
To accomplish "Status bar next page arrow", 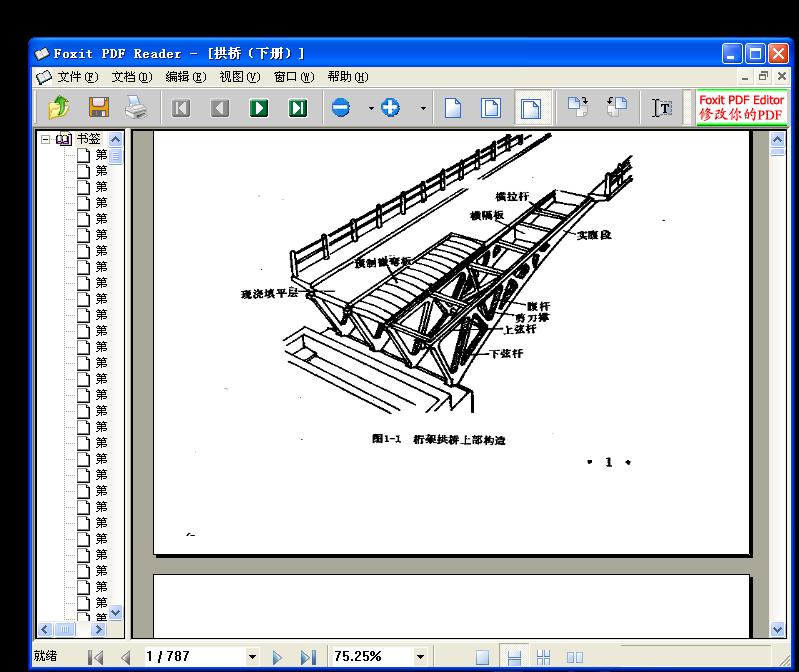I will coord(277,657).
